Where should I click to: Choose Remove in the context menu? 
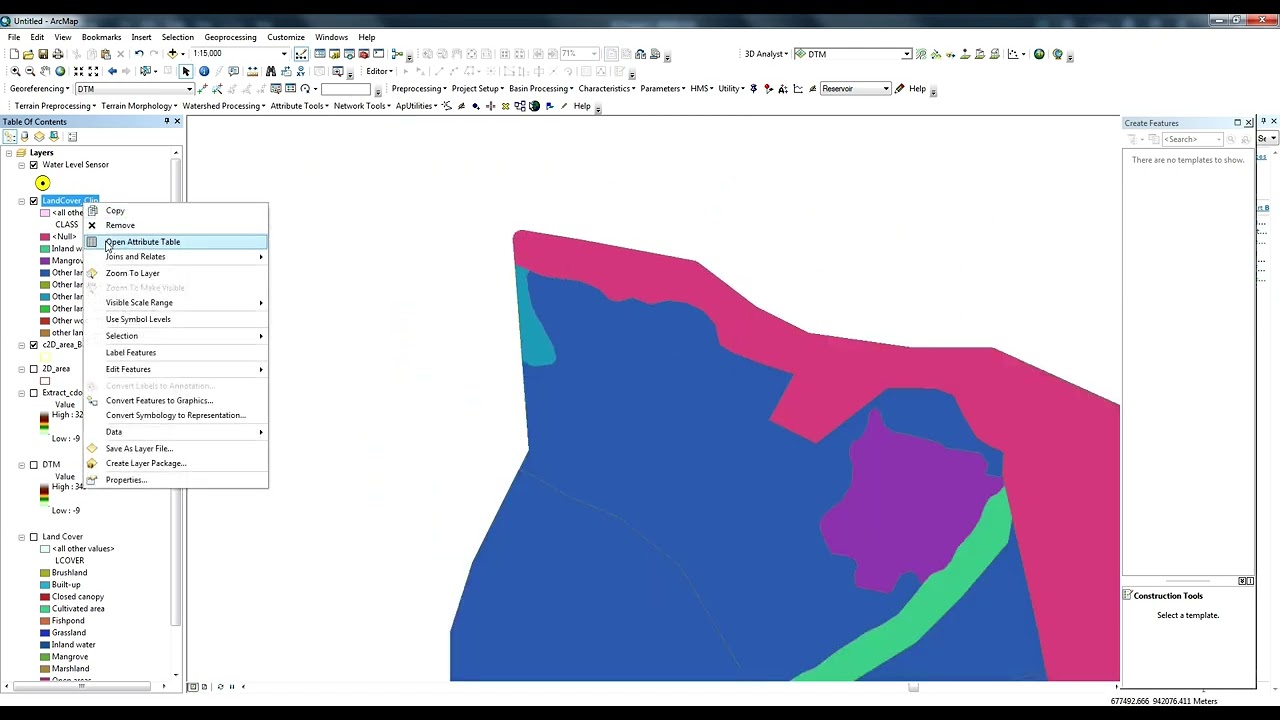click(x=175, y=225)
